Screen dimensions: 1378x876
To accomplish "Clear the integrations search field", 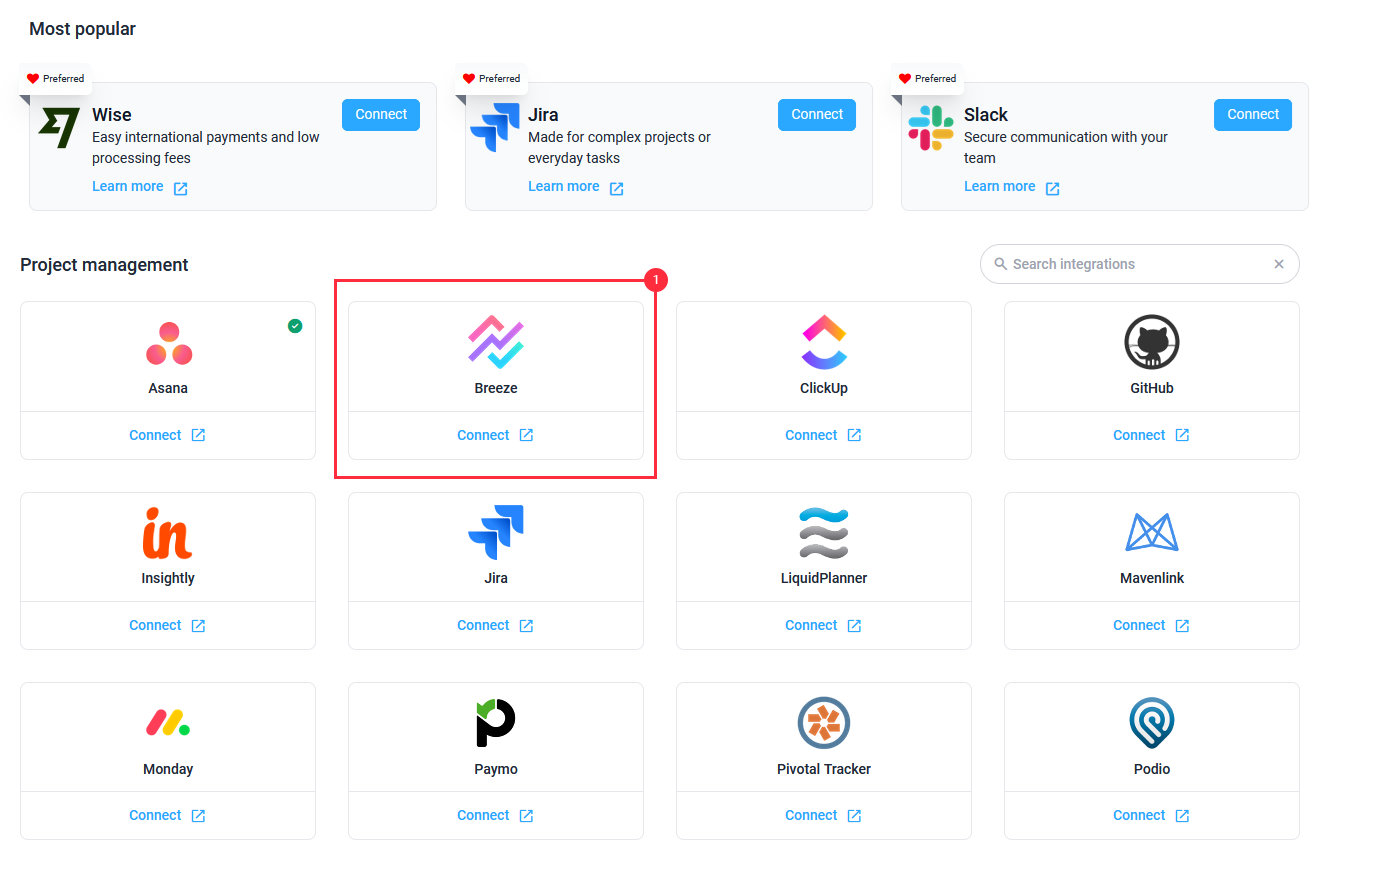I will pyautogui.click(x=1279, y=264).
